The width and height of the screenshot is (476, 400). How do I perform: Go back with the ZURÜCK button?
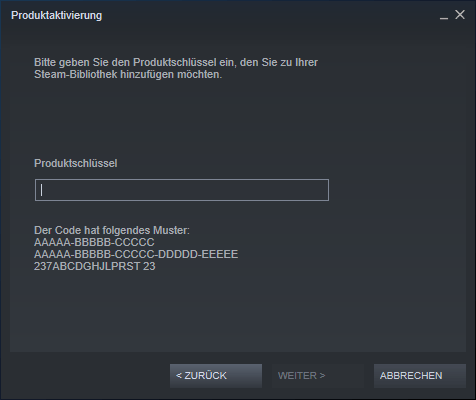(216, 376)
